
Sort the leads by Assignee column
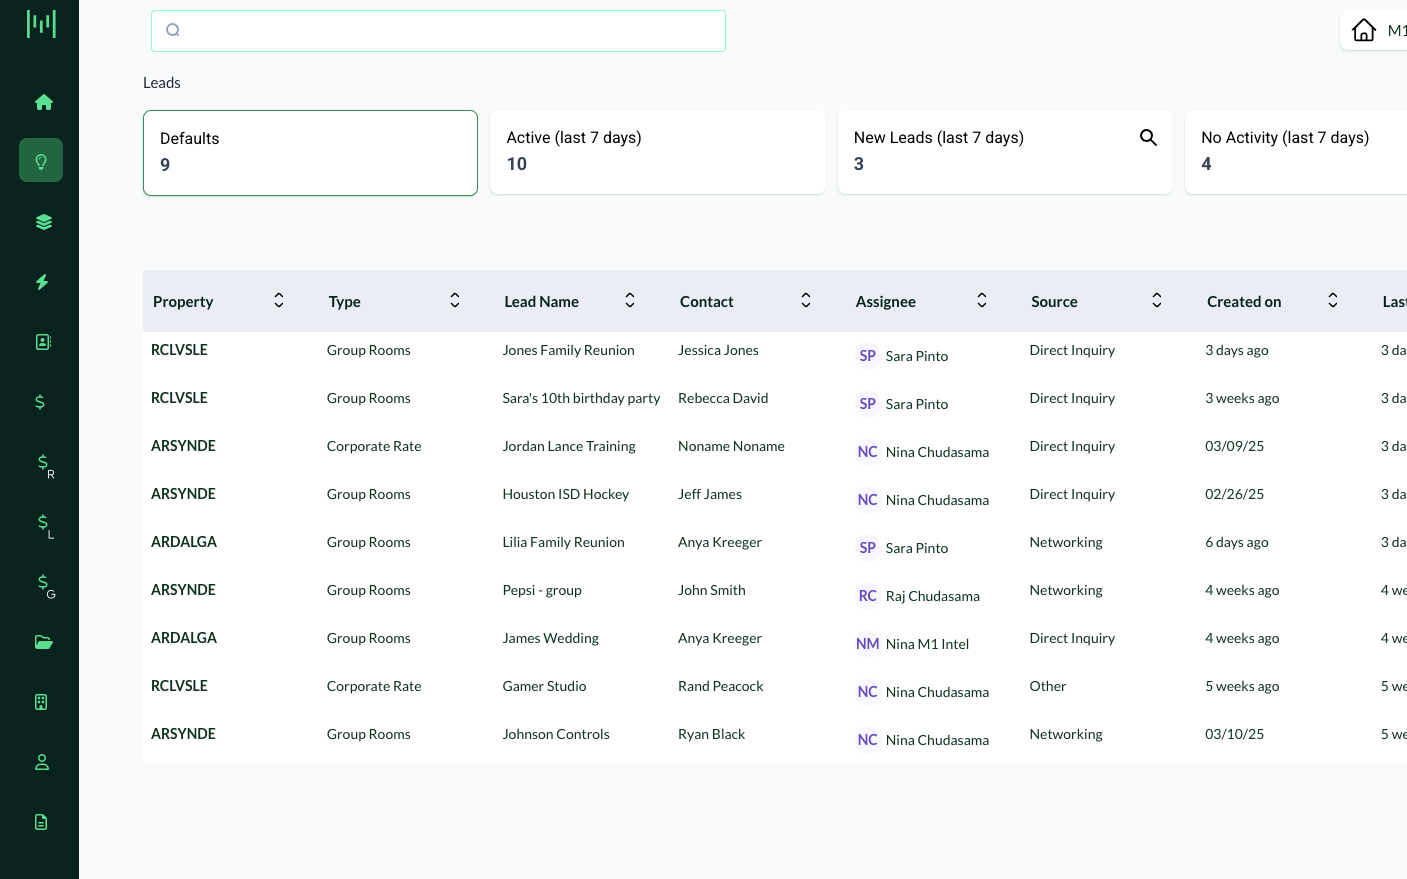[981, 301]
